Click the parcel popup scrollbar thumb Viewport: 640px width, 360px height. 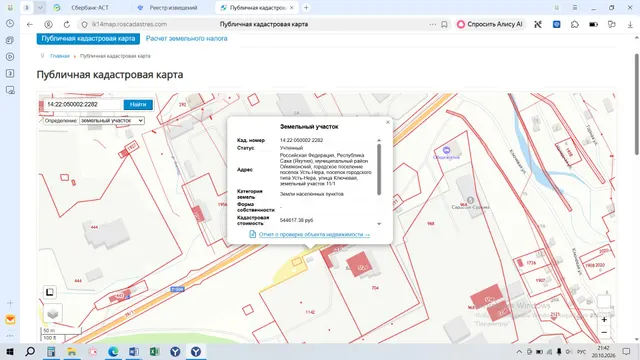coord(379,169)
